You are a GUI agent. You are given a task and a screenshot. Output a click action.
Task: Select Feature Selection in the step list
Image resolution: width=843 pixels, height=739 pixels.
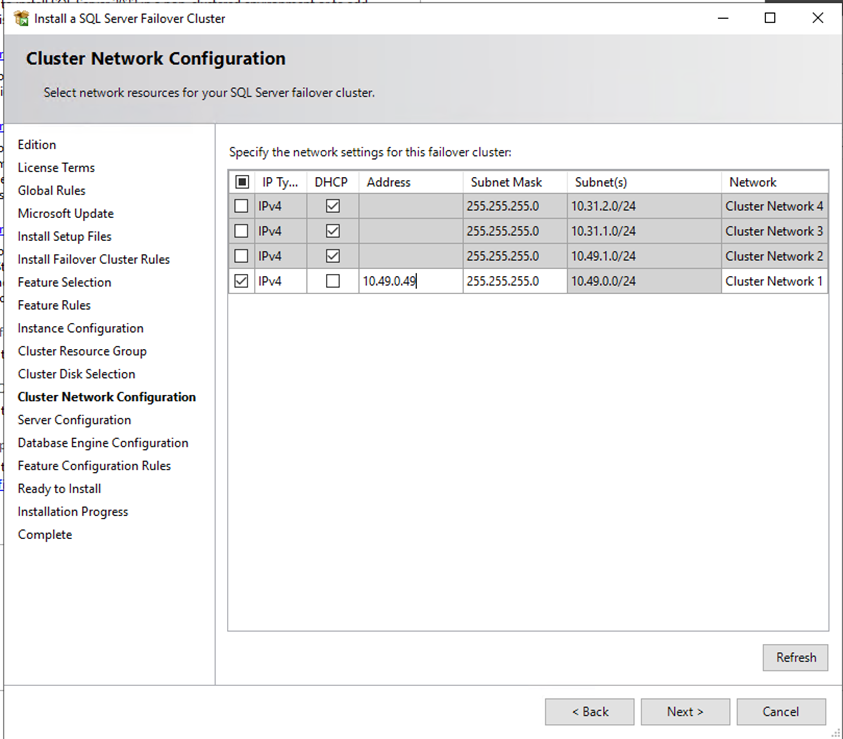click(64, 282)
